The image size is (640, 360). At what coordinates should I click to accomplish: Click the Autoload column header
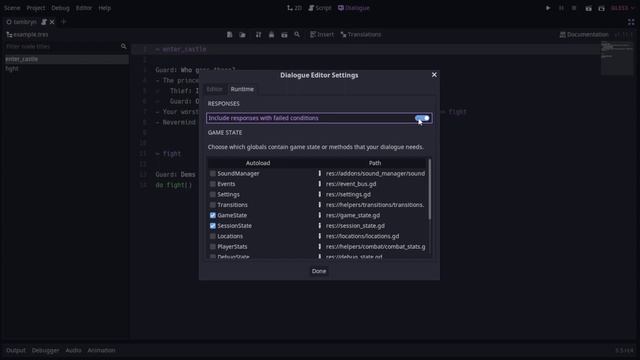258,163
